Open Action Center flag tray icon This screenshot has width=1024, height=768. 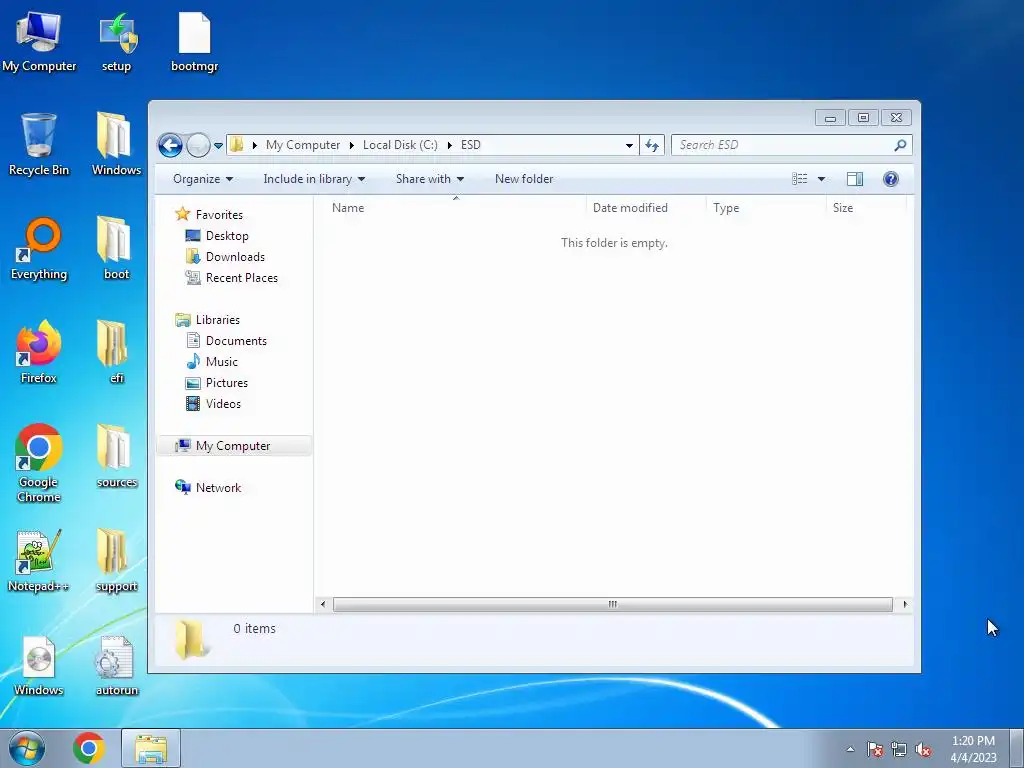click(874, 750)
